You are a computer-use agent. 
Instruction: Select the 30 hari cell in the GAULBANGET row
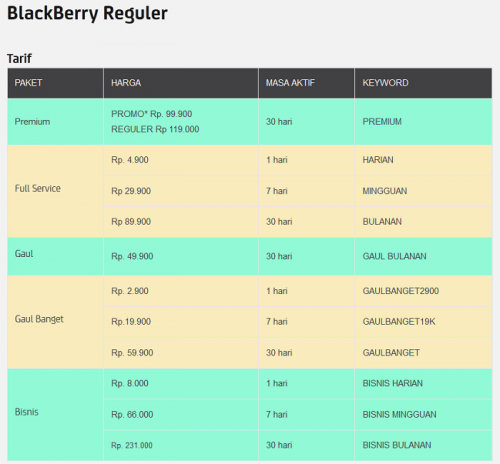pos(306,353)
